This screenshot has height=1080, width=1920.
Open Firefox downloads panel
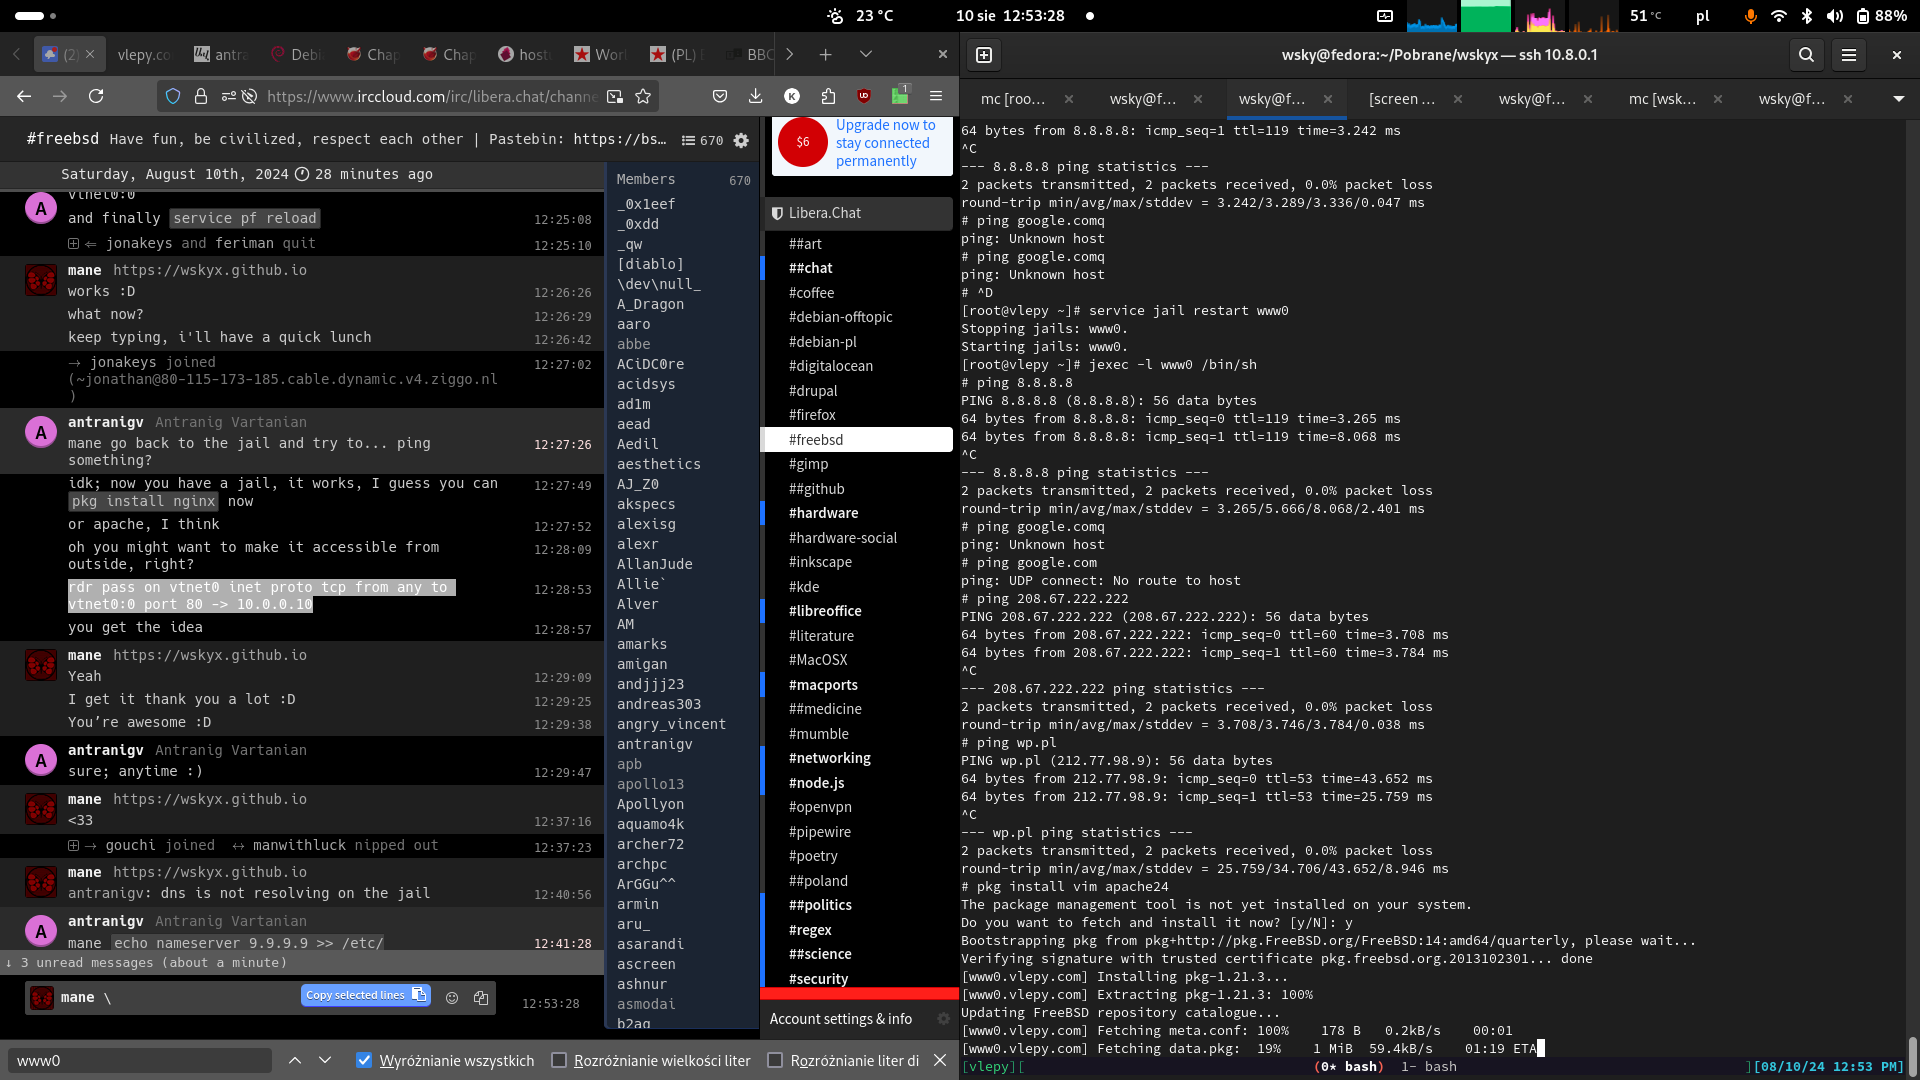click(x=755, y=96)
